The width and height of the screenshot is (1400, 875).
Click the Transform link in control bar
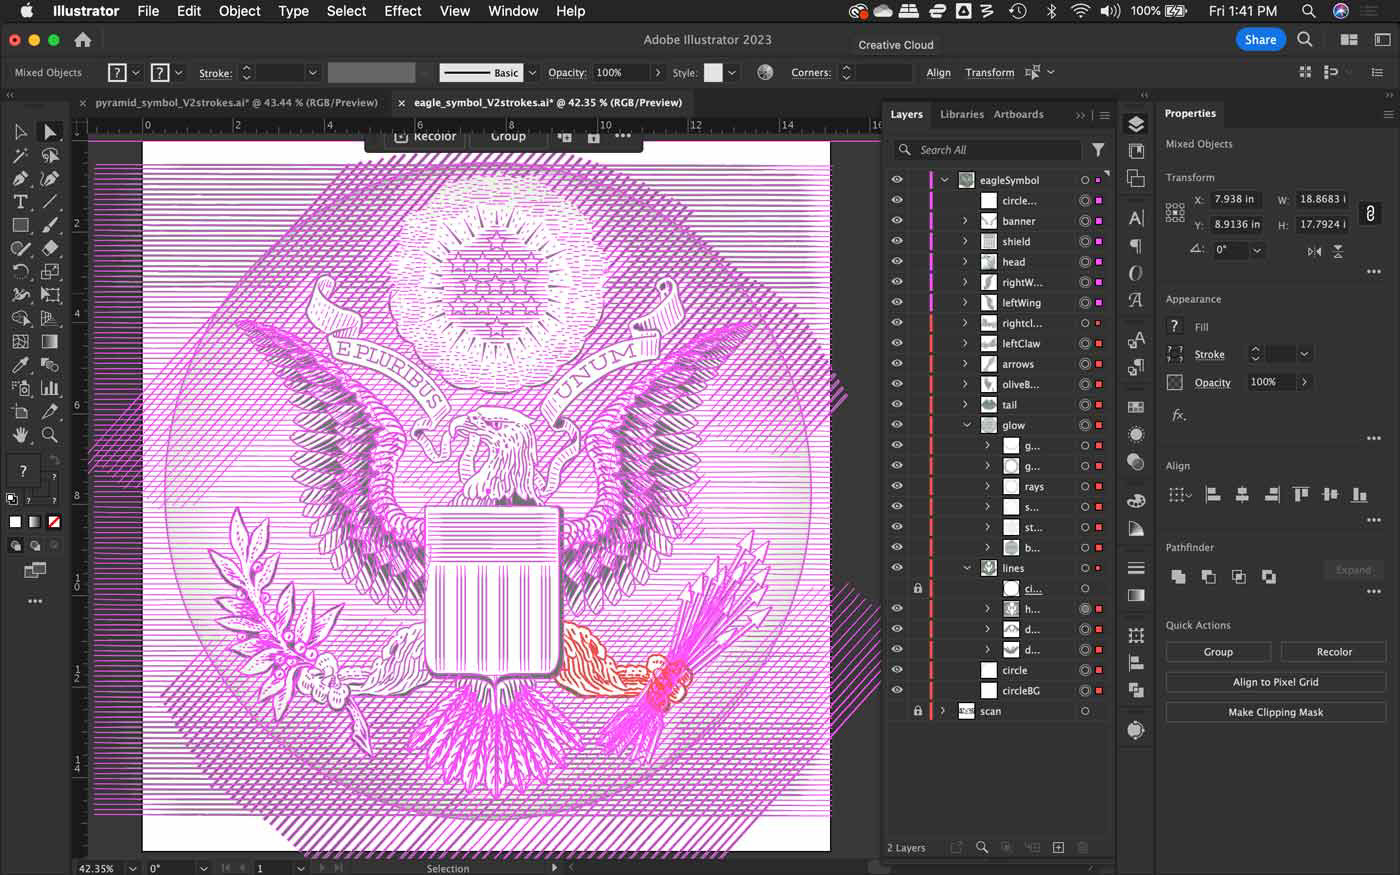click(989, 72)
